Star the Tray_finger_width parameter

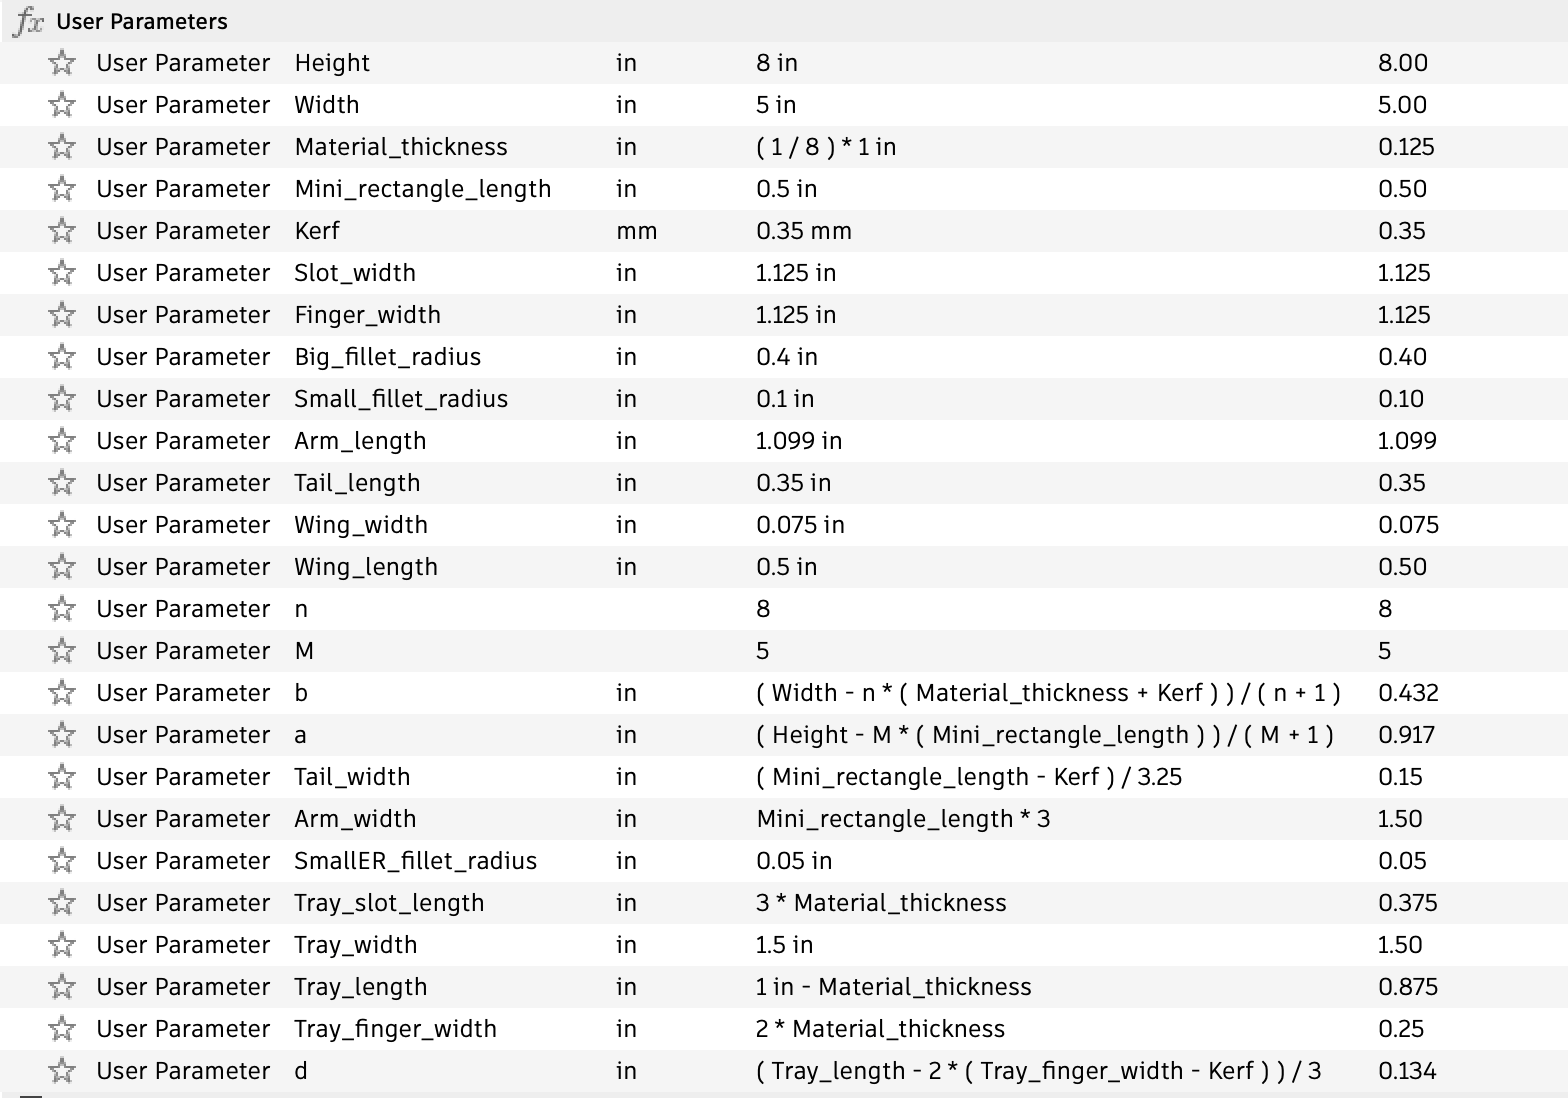(x=62, y=1029)
